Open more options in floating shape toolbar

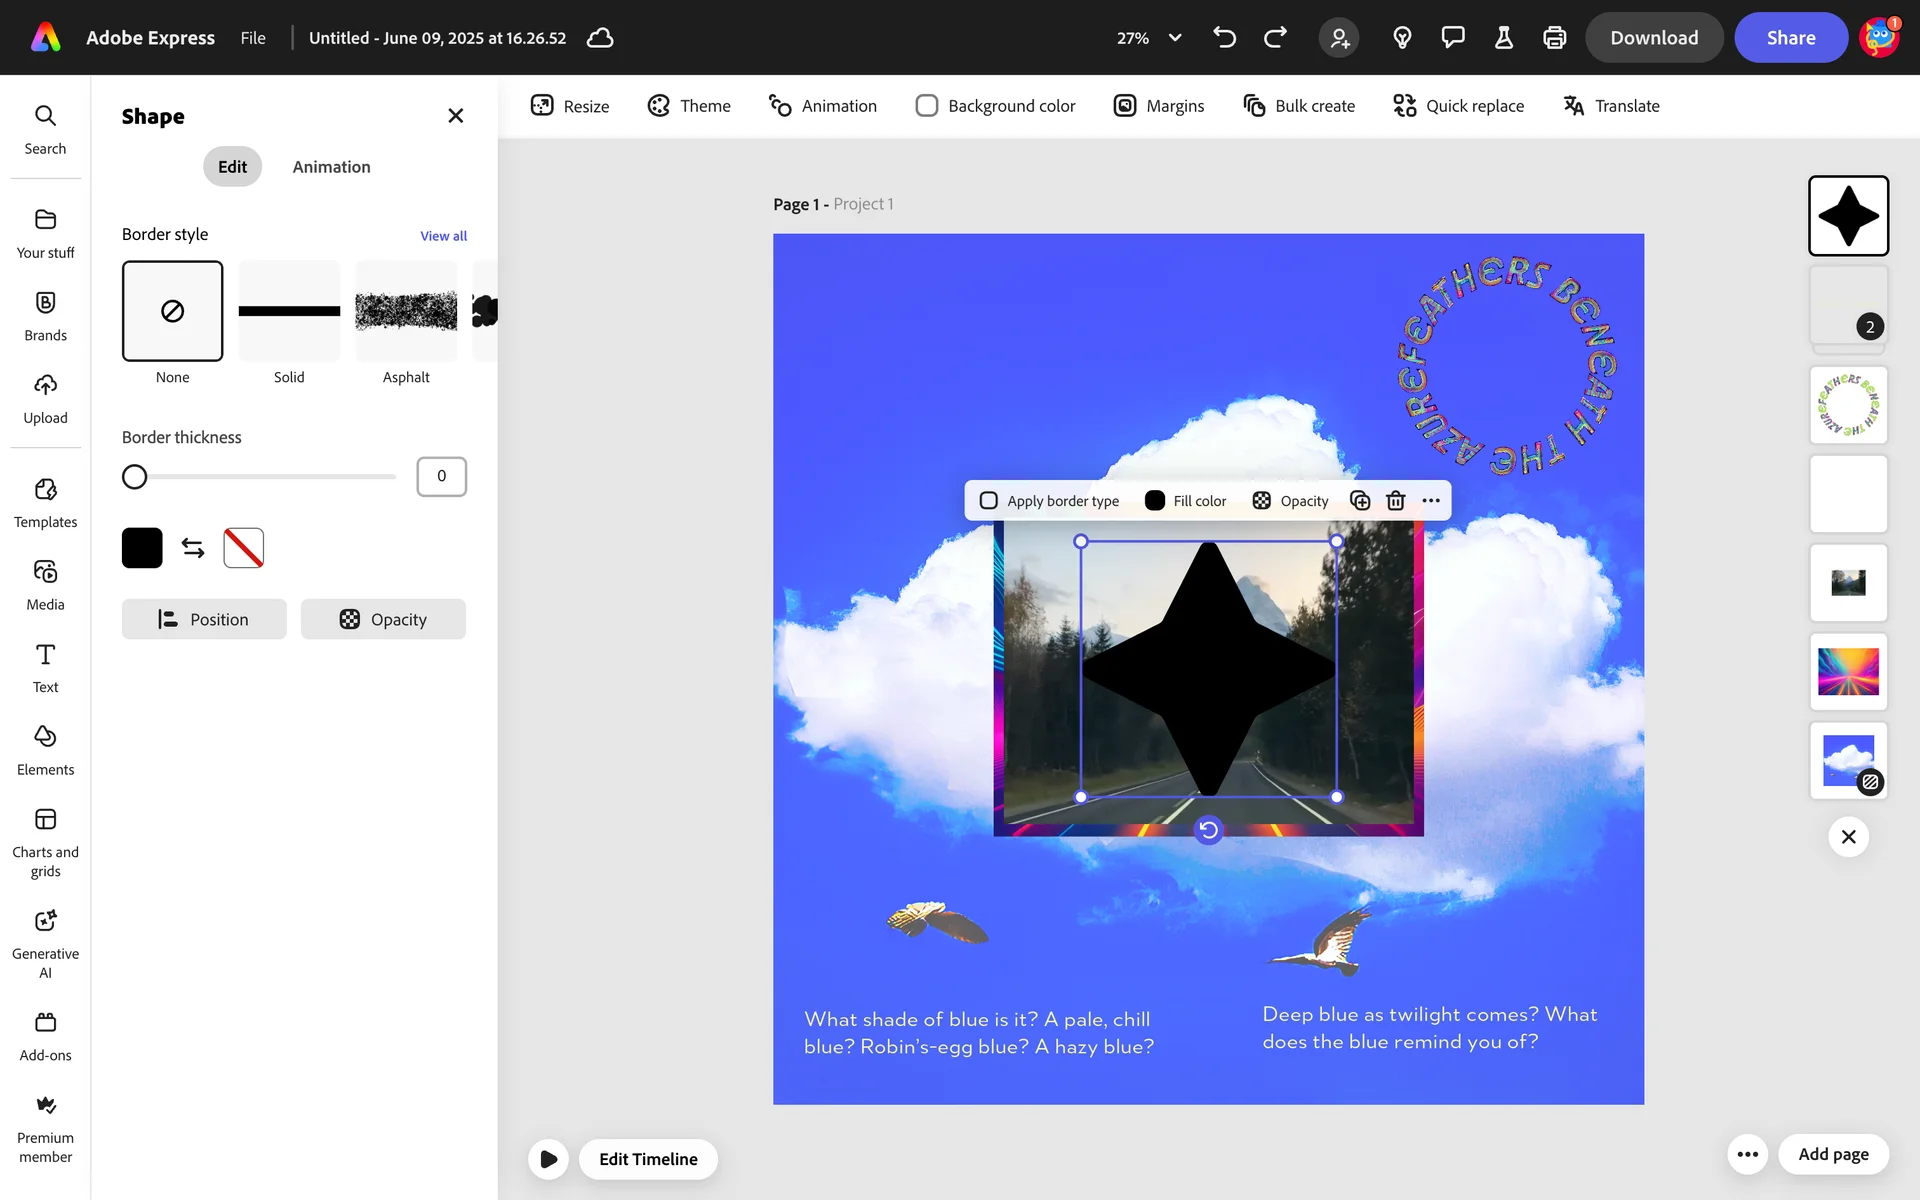[x=1431, y=501]
